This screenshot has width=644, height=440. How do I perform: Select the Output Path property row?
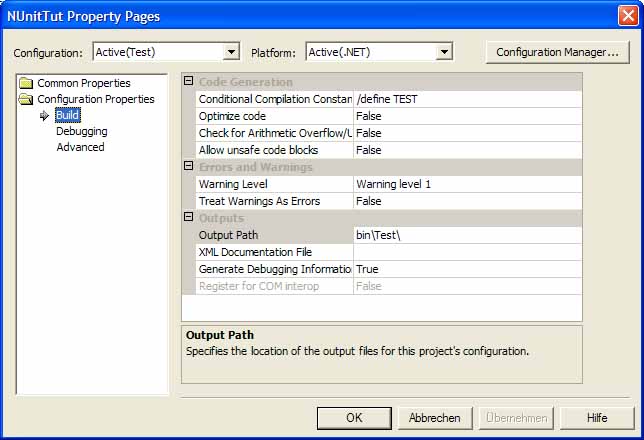tap(274, 235)
